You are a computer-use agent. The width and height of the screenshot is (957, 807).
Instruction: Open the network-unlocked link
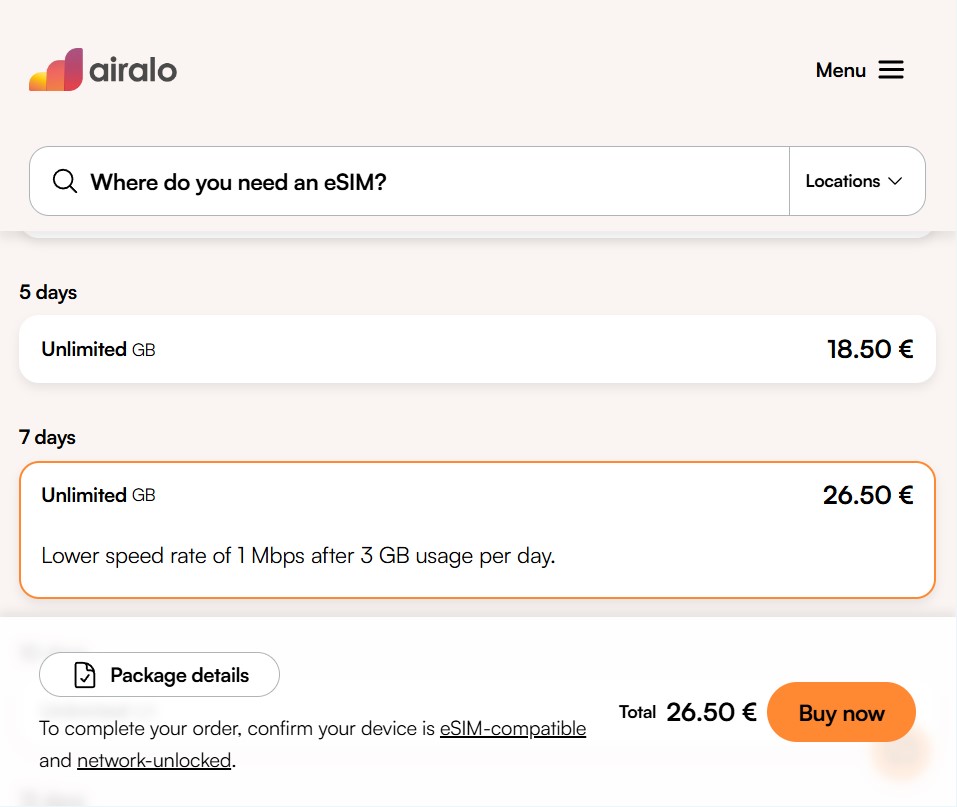coord(154,760)
